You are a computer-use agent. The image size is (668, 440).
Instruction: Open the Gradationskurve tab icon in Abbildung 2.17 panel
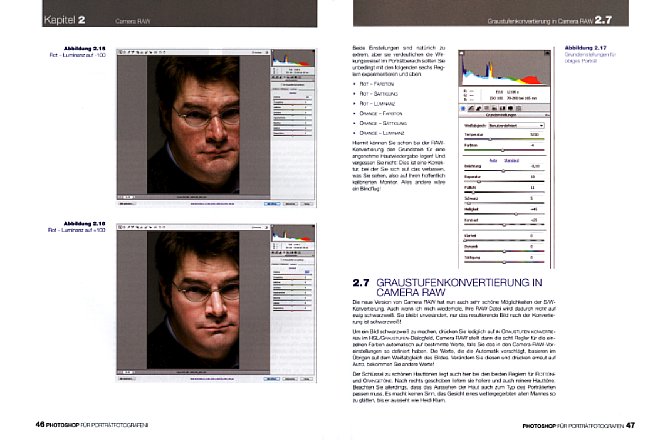tap(471, 108)
